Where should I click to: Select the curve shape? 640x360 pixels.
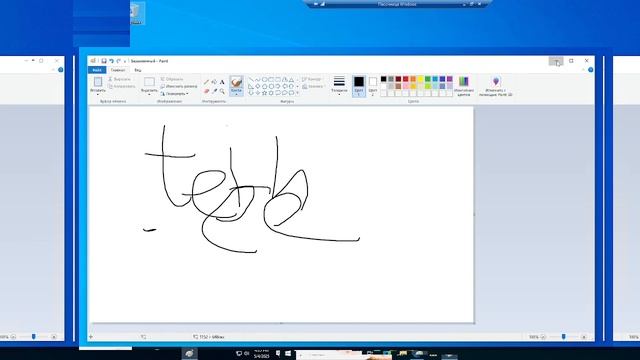pyautogui.click(x=258, y=80)
